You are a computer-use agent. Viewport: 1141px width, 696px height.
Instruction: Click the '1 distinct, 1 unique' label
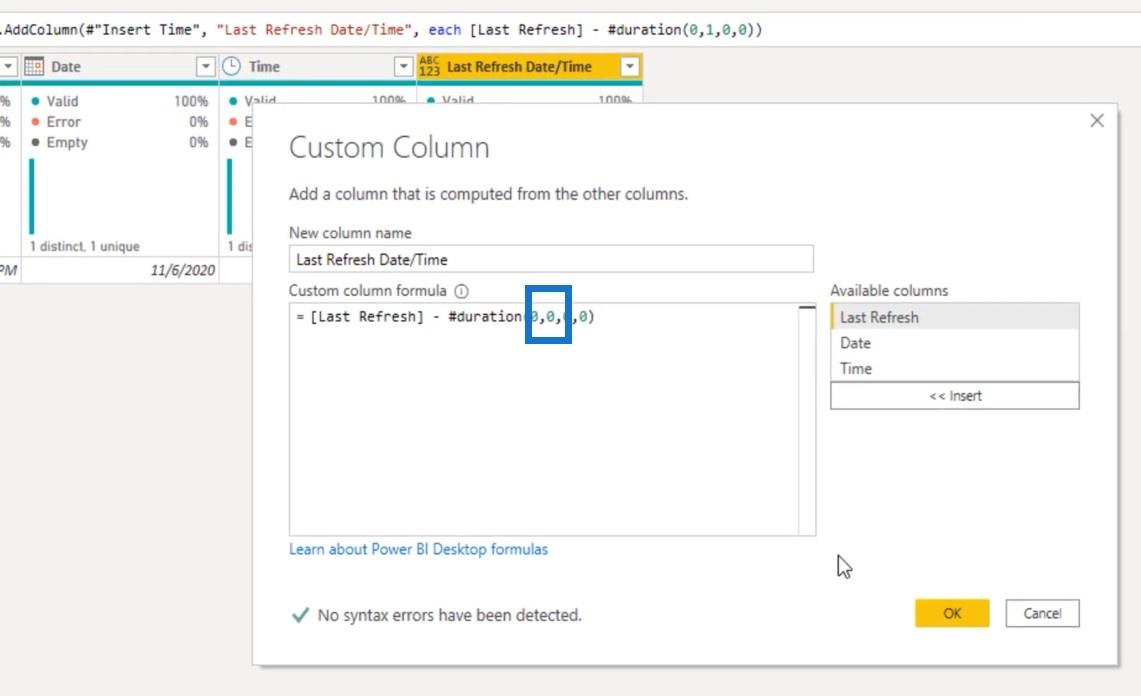tap(84, 246)
